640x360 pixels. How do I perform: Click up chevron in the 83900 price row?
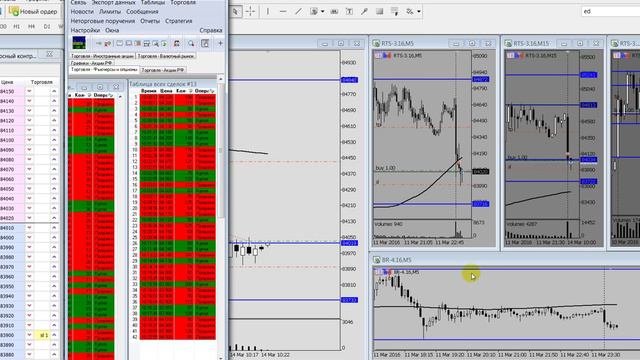tap(54, 335)
